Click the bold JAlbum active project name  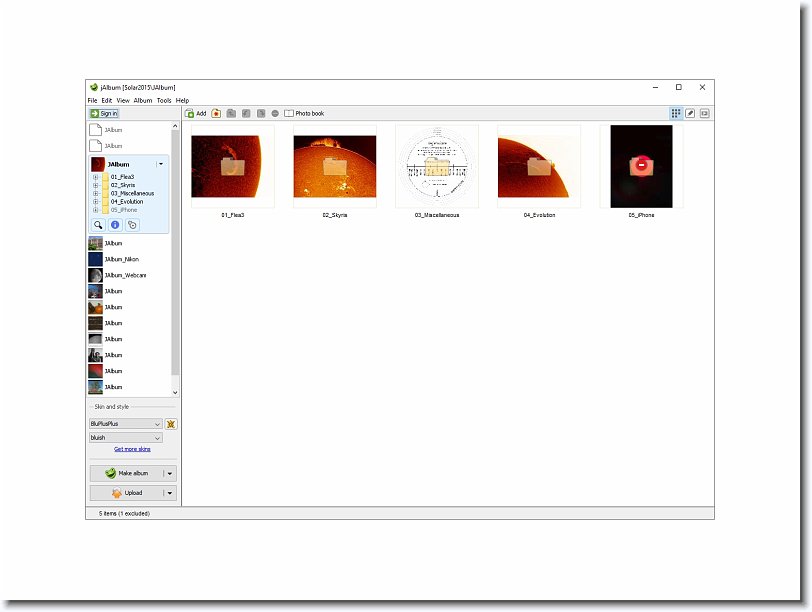coord(118,164)
